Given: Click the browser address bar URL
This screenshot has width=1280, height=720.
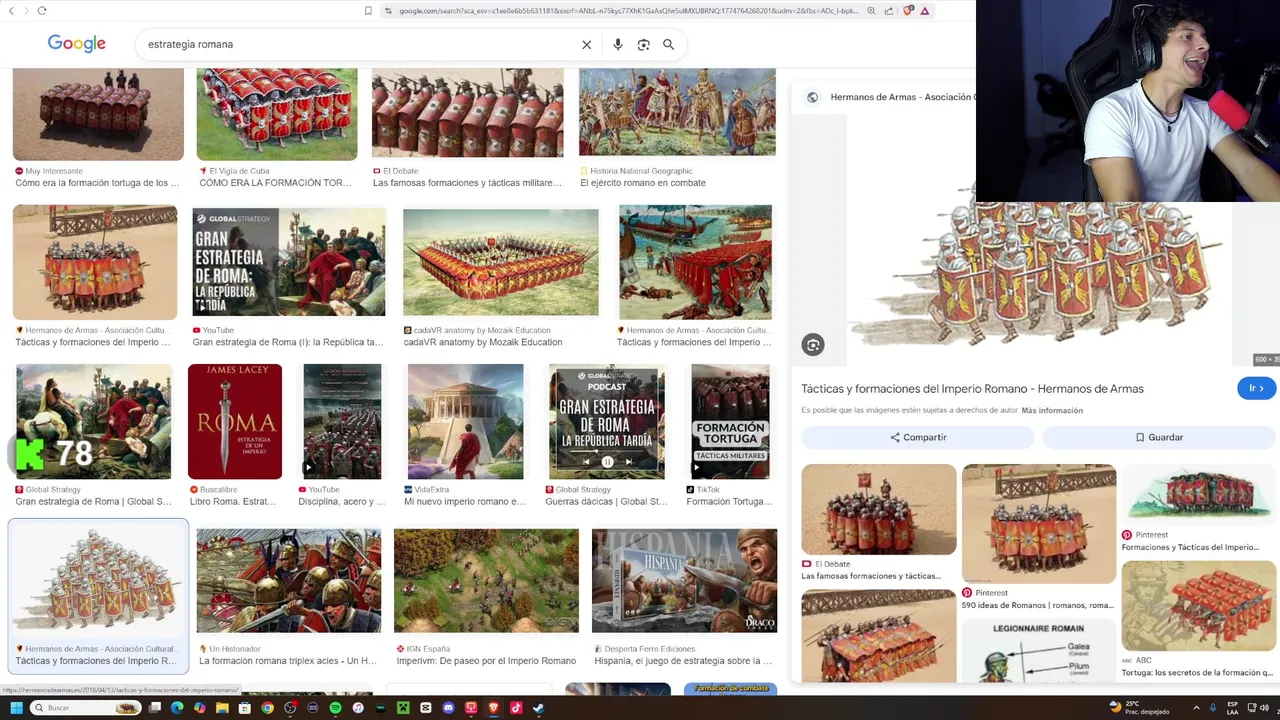Looking at the screenshot, I should (x=628, y=10).
